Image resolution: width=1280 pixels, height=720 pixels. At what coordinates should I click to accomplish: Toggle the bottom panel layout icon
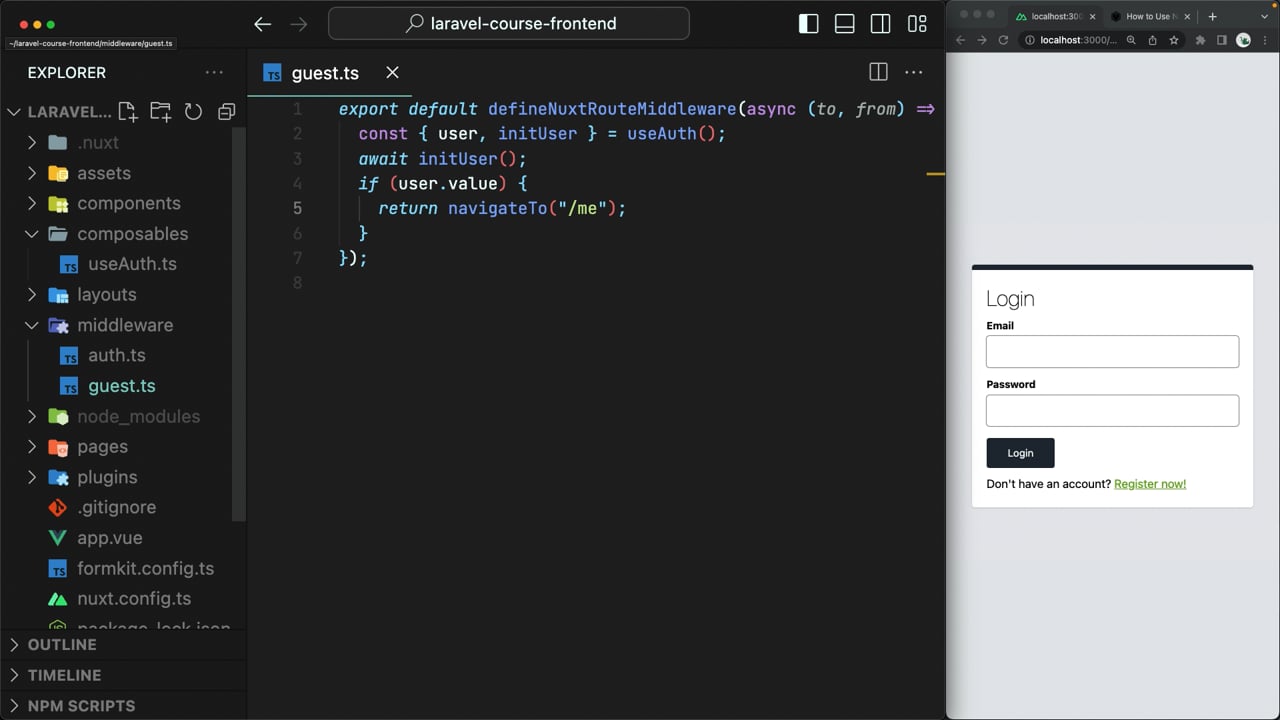845,24
